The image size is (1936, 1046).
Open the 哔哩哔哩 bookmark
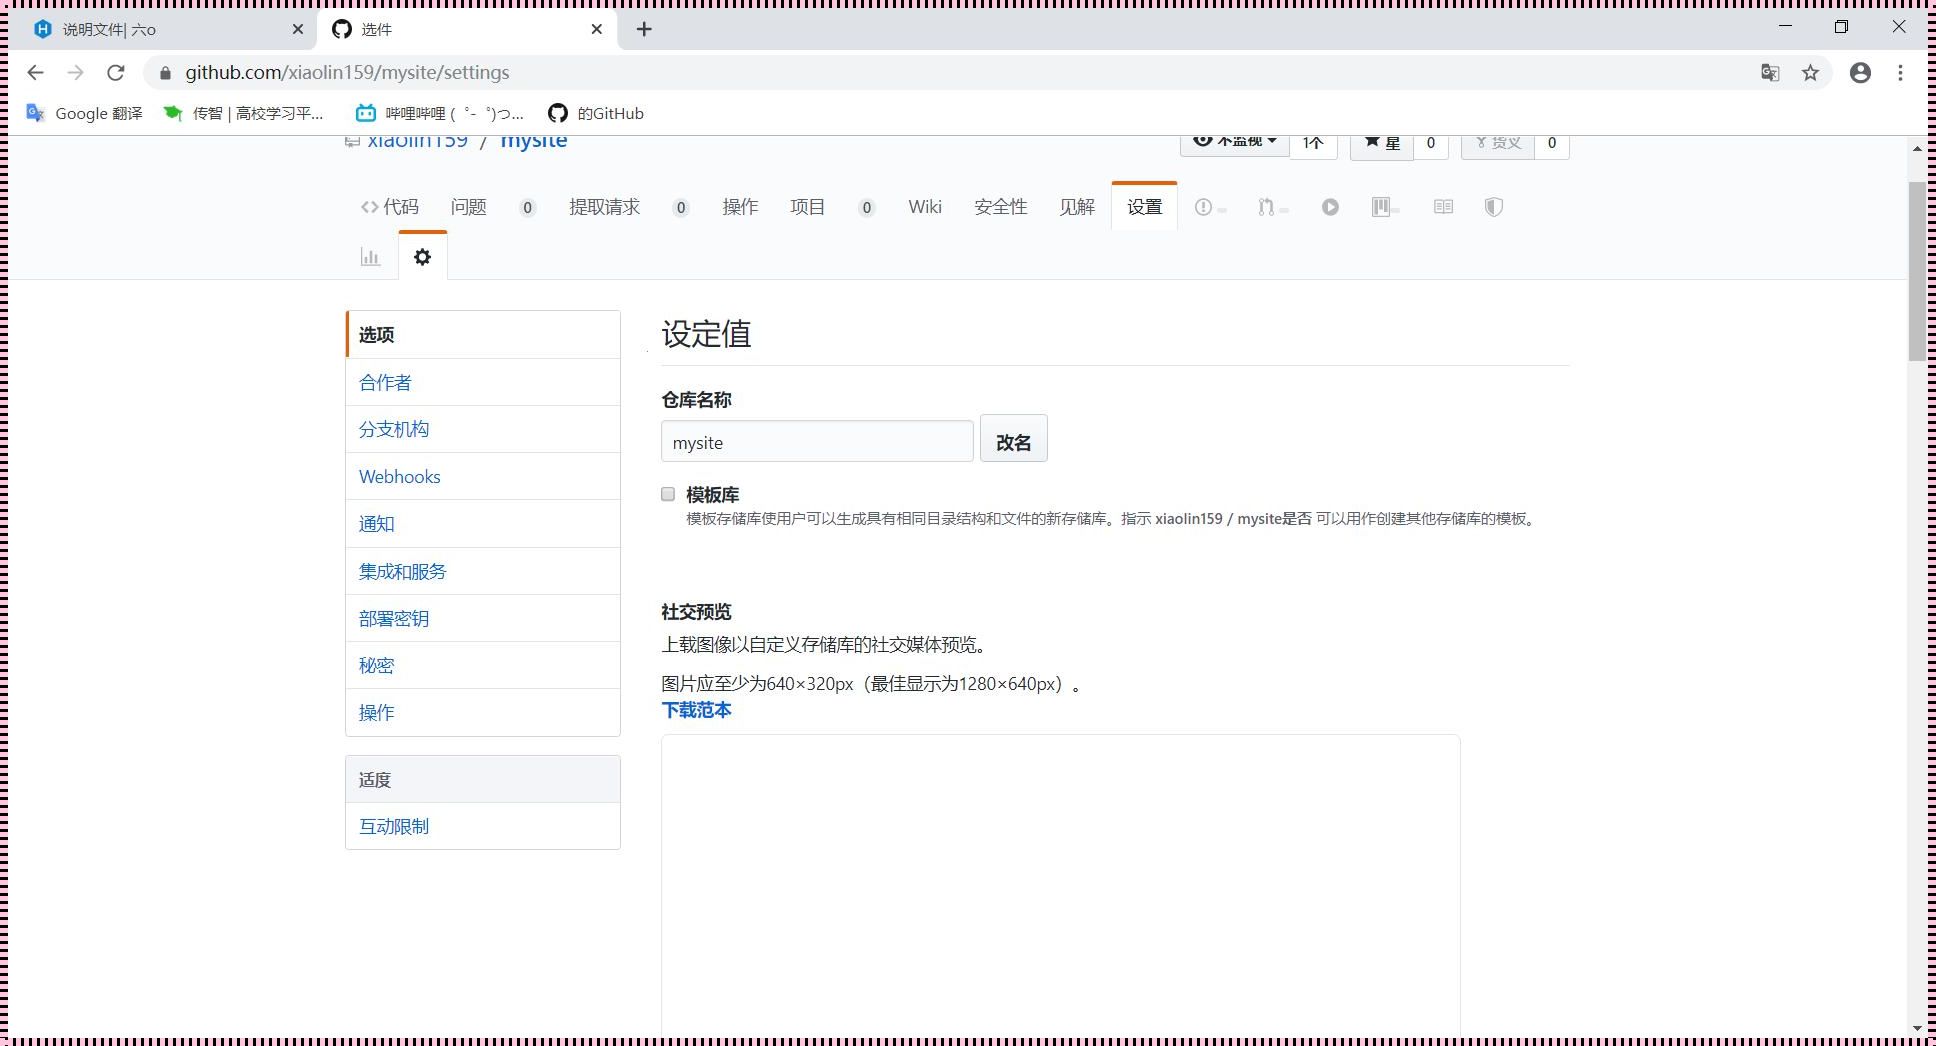(x=440, y=113)
